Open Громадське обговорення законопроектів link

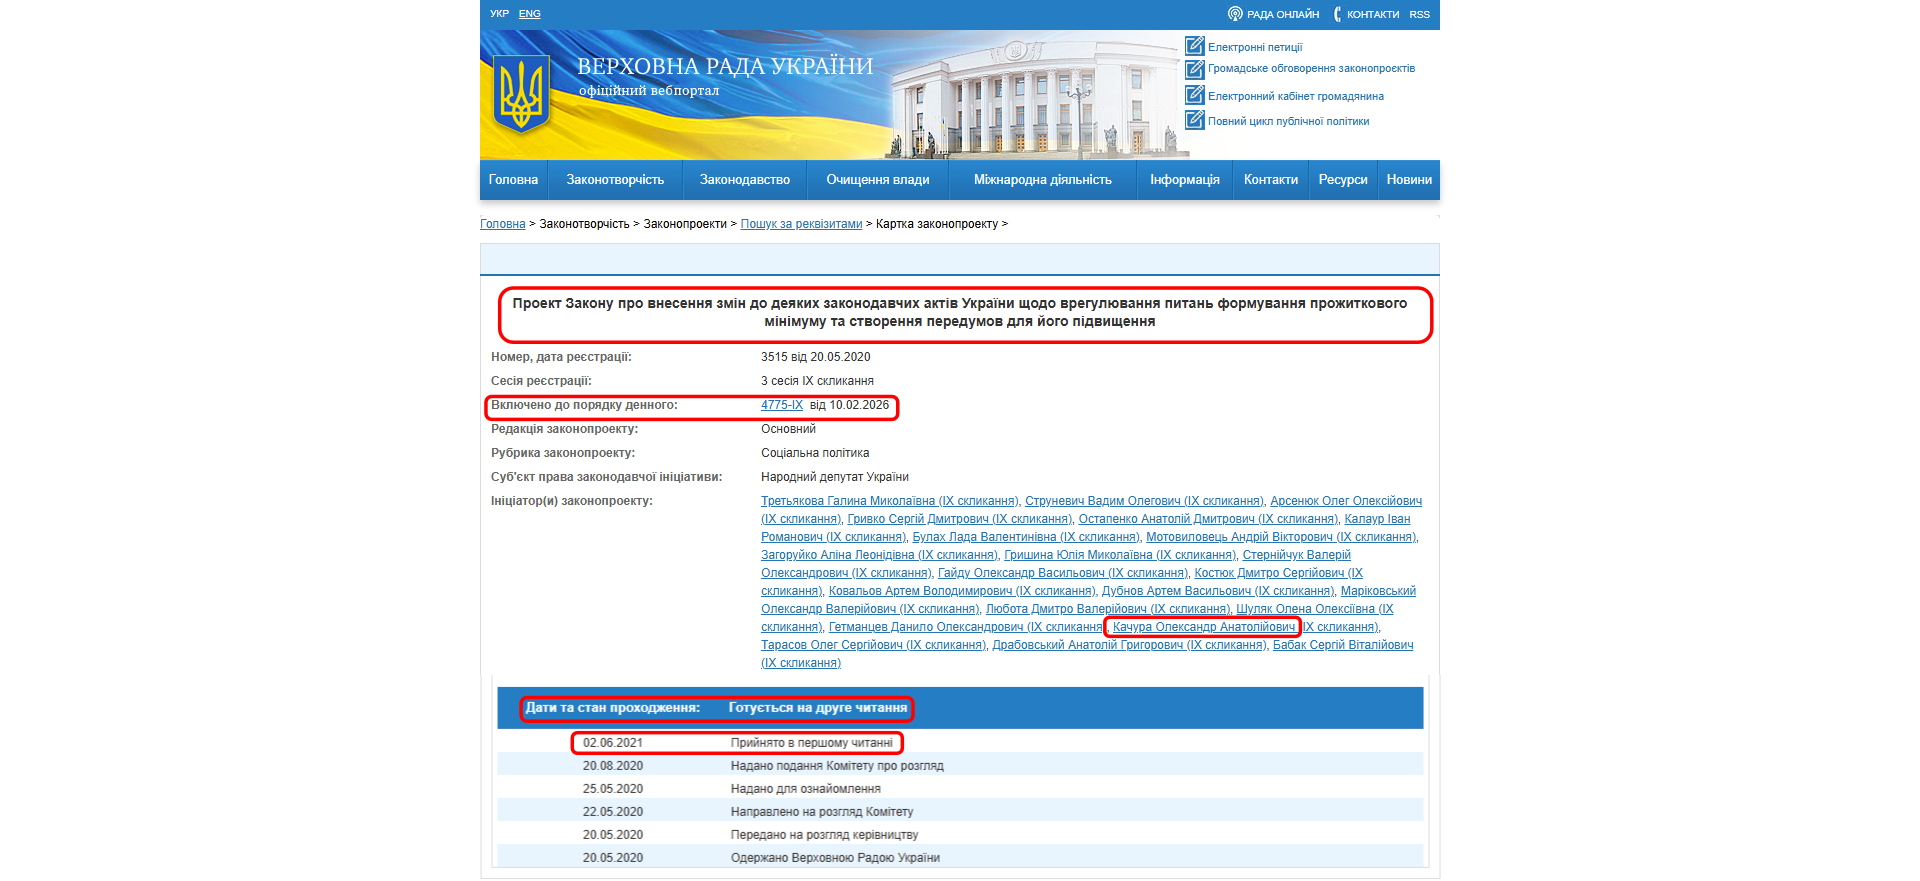1311,69
